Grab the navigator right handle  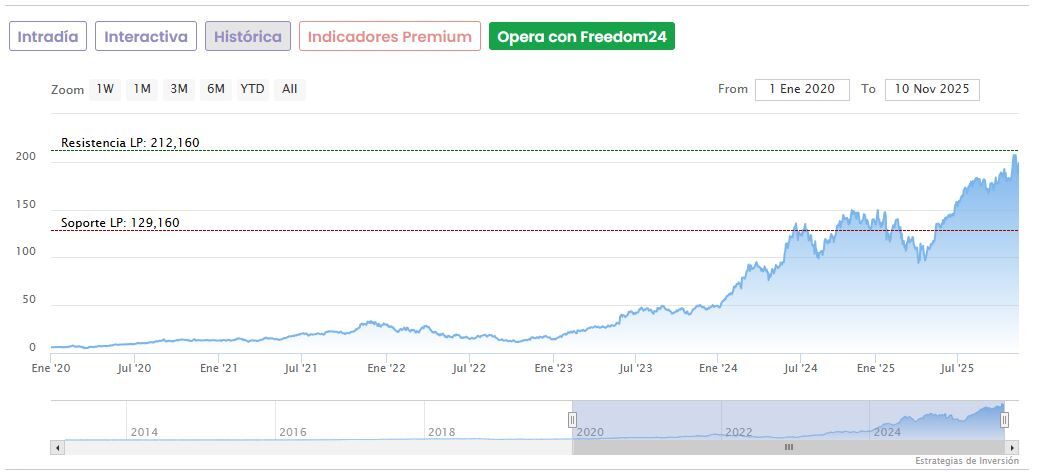click(x=1005, y=420)
